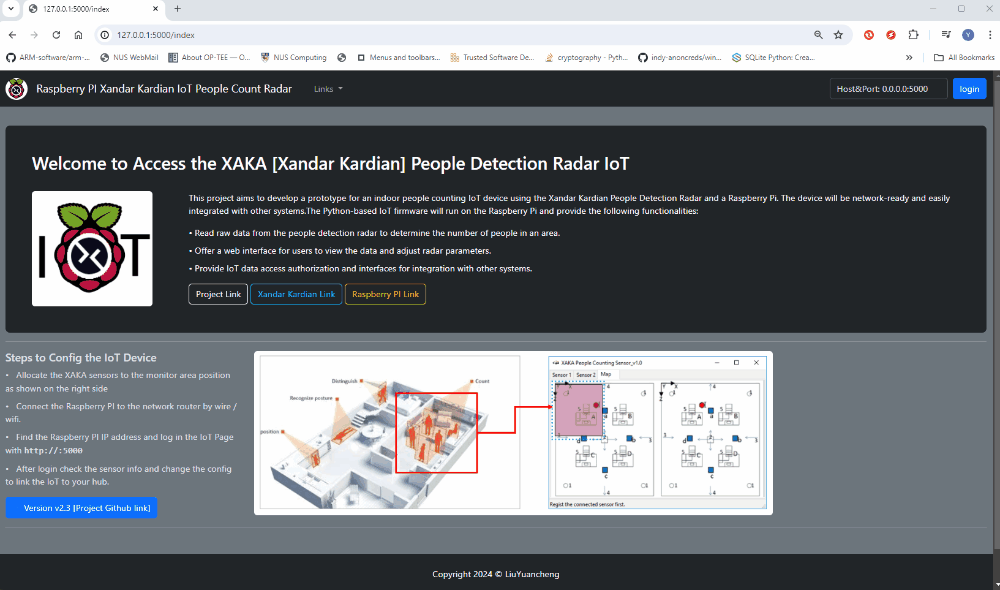The image size is (1000, 590).
Task: Click the 'Allocate the XAKA sensors' step text
Action: click(x=118, y=382)
